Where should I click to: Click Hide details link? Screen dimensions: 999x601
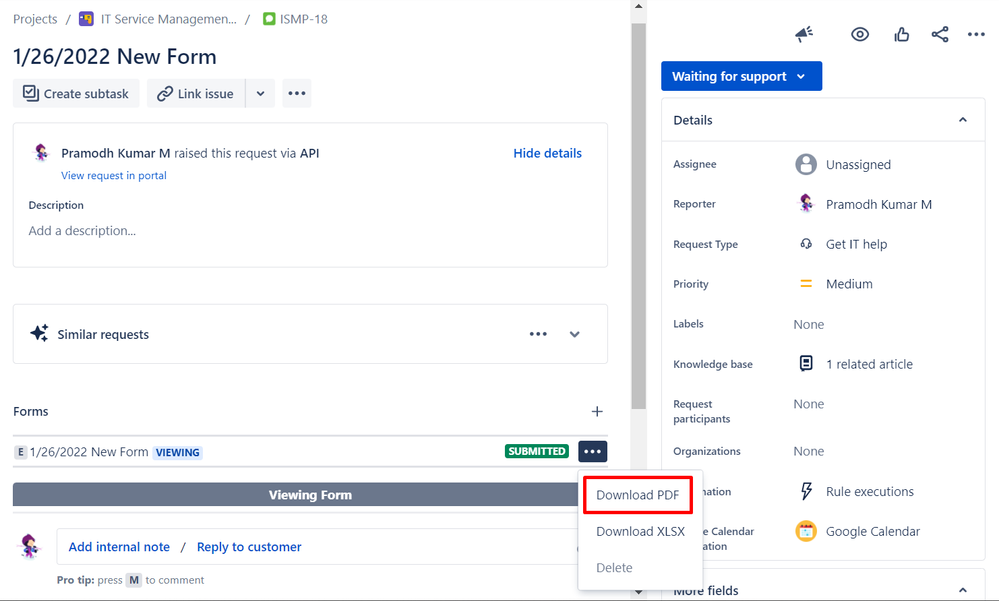point(547,153)
